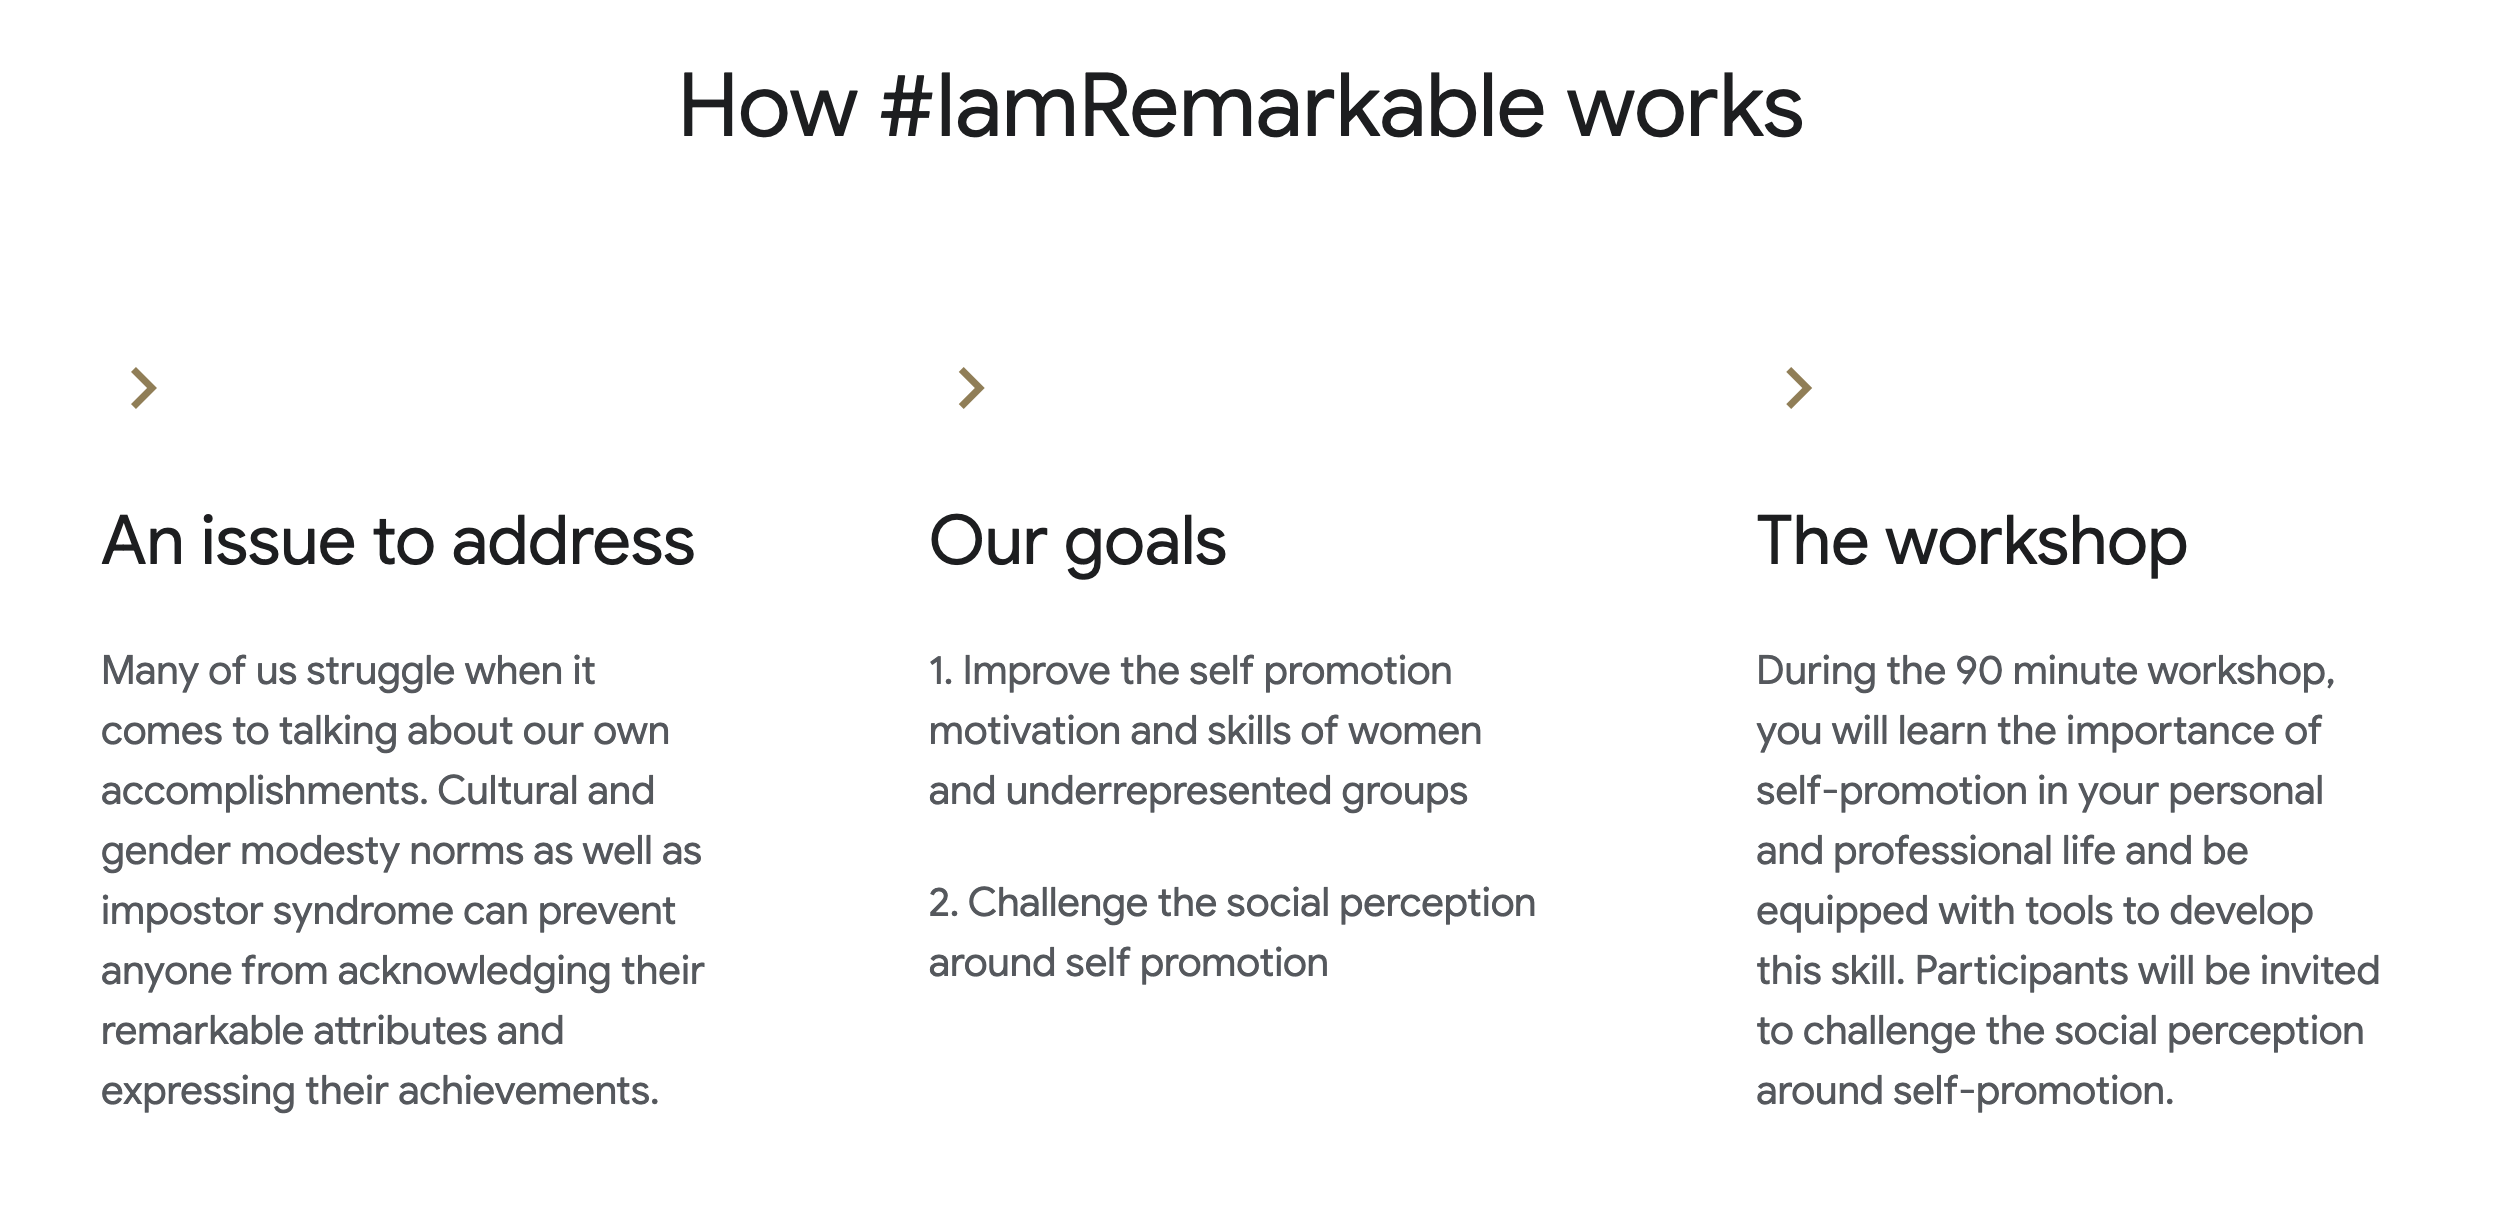Click the How #IamRemarkable works title
This screenshot has height=1206, width=2510.
1241,107
